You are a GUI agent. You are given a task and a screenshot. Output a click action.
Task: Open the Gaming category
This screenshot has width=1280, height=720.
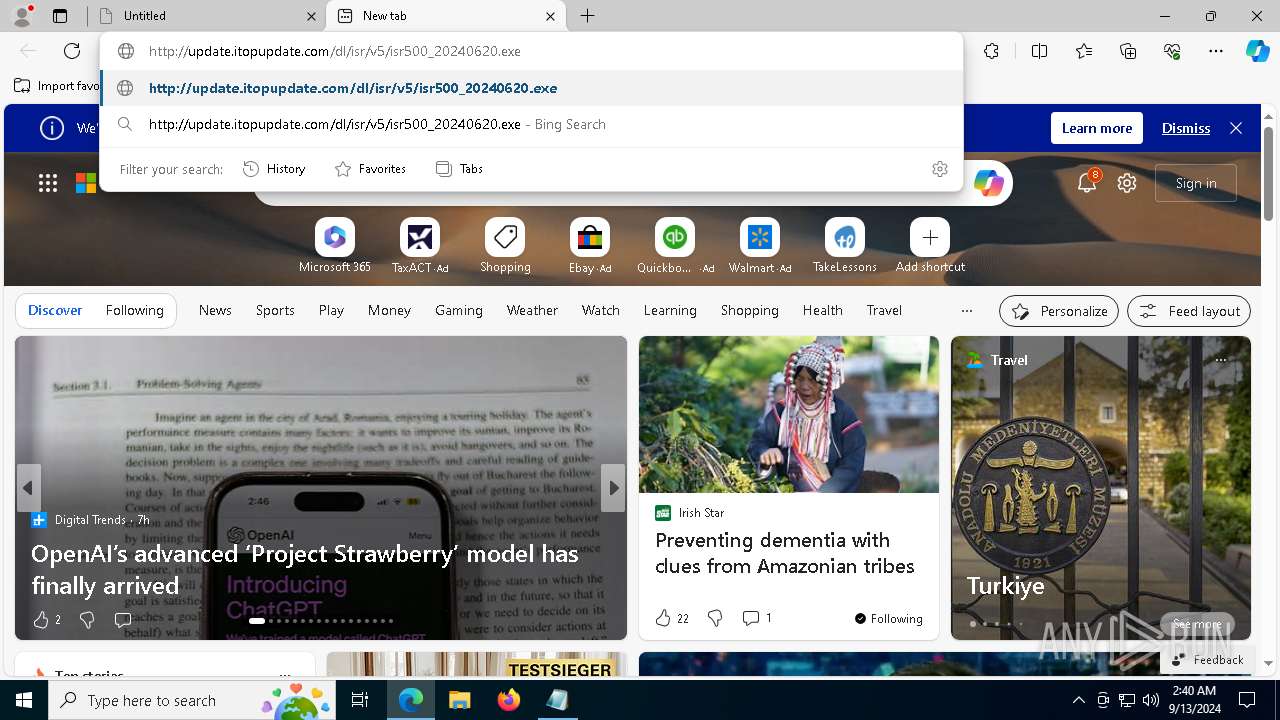459,310
